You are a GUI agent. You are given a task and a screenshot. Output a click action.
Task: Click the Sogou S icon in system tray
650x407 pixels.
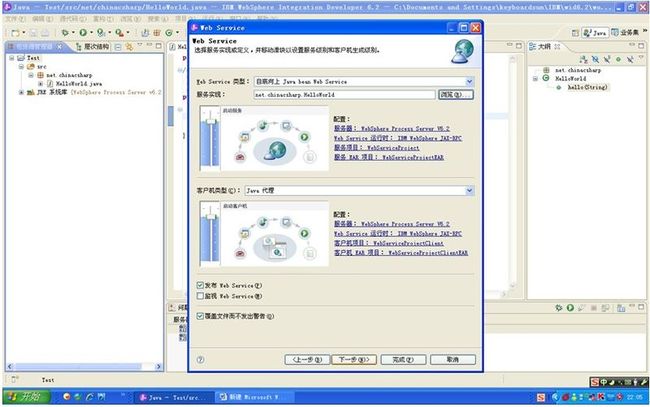[541, 397]
